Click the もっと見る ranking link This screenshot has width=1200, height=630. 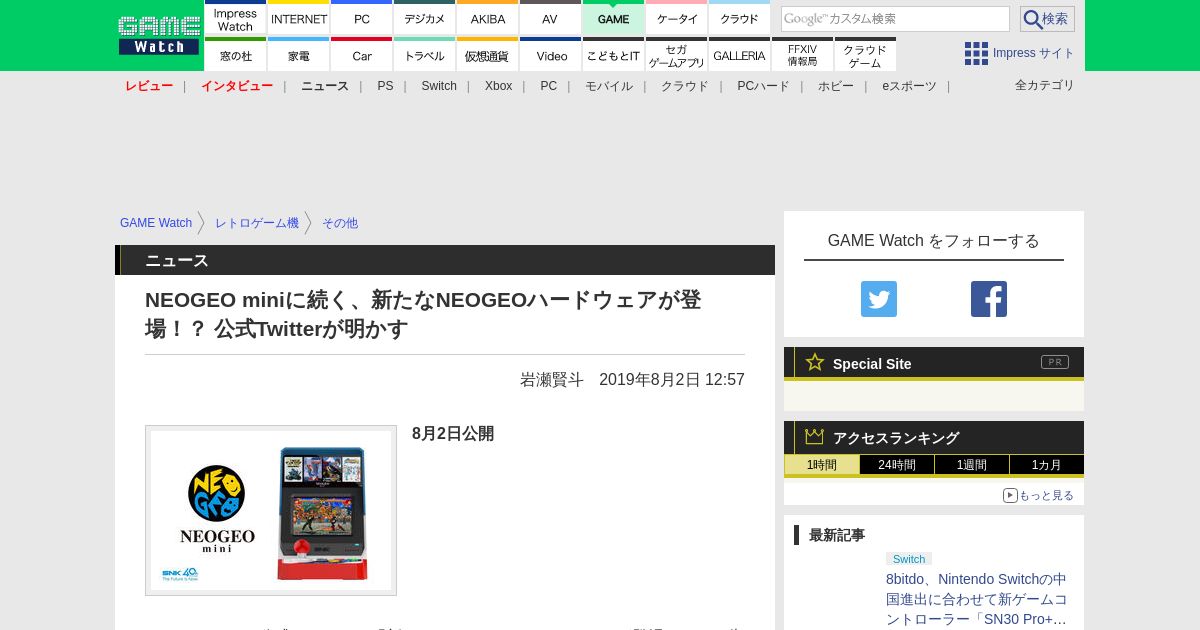tap(1038, 495)
